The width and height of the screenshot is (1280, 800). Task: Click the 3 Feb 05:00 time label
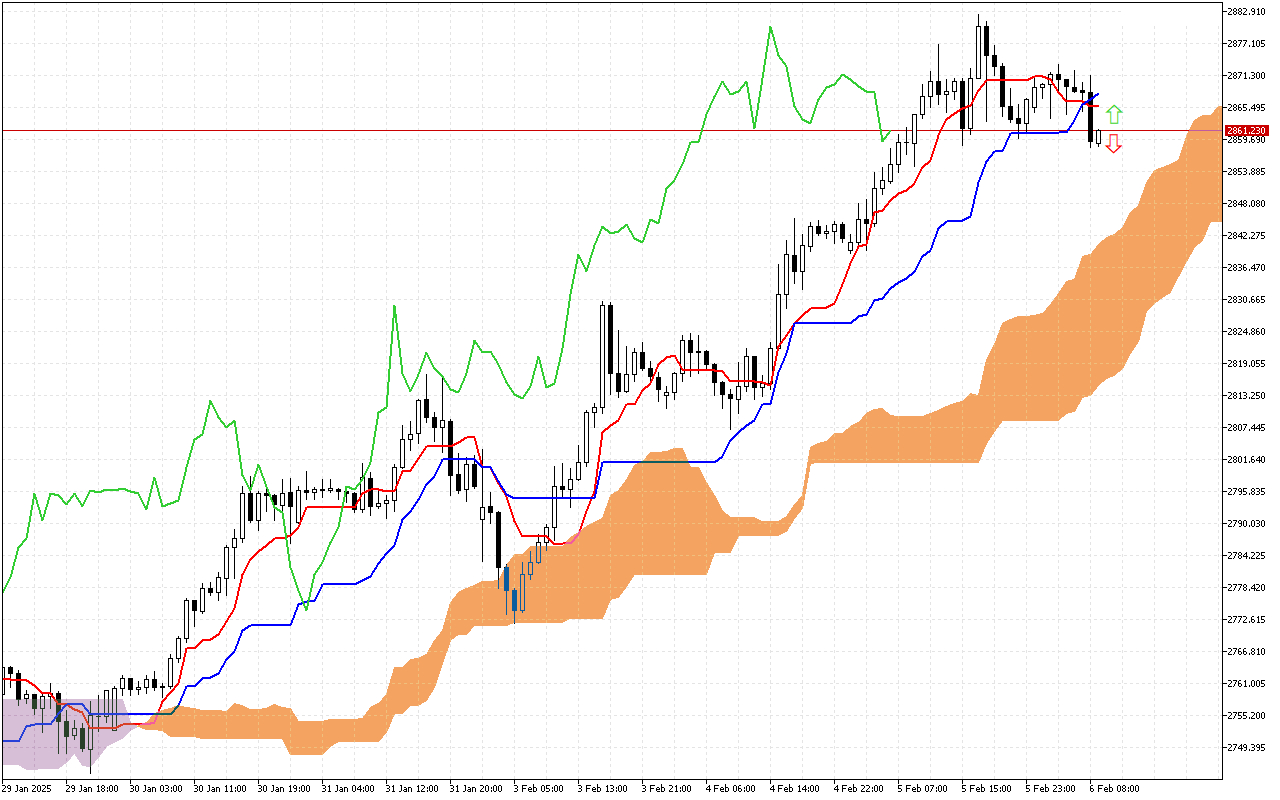(x=537, y=788)
